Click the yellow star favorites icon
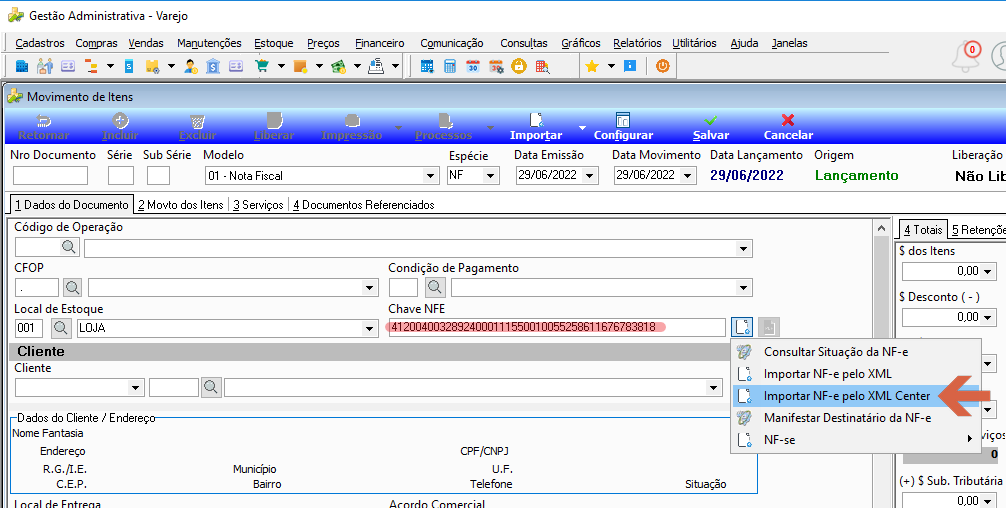Screen dimensions: 1006x508 click(592, 66)
